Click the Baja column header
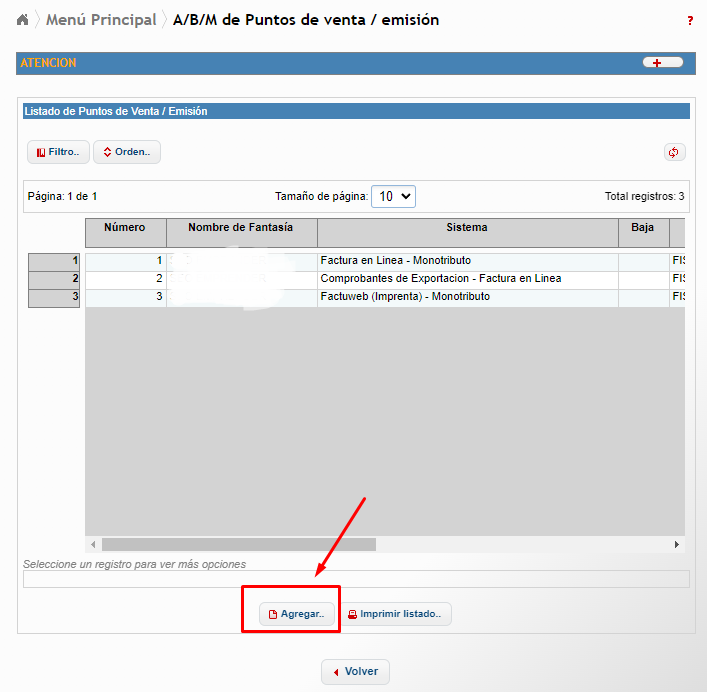The width and height of the screenshot is (707, 692). (x=643, y=228)
